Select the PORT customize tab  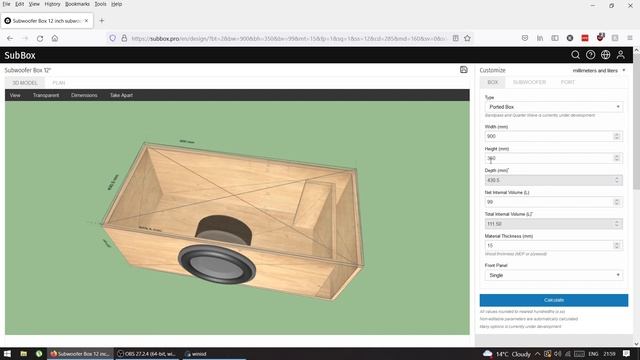(x=567, y=82)
